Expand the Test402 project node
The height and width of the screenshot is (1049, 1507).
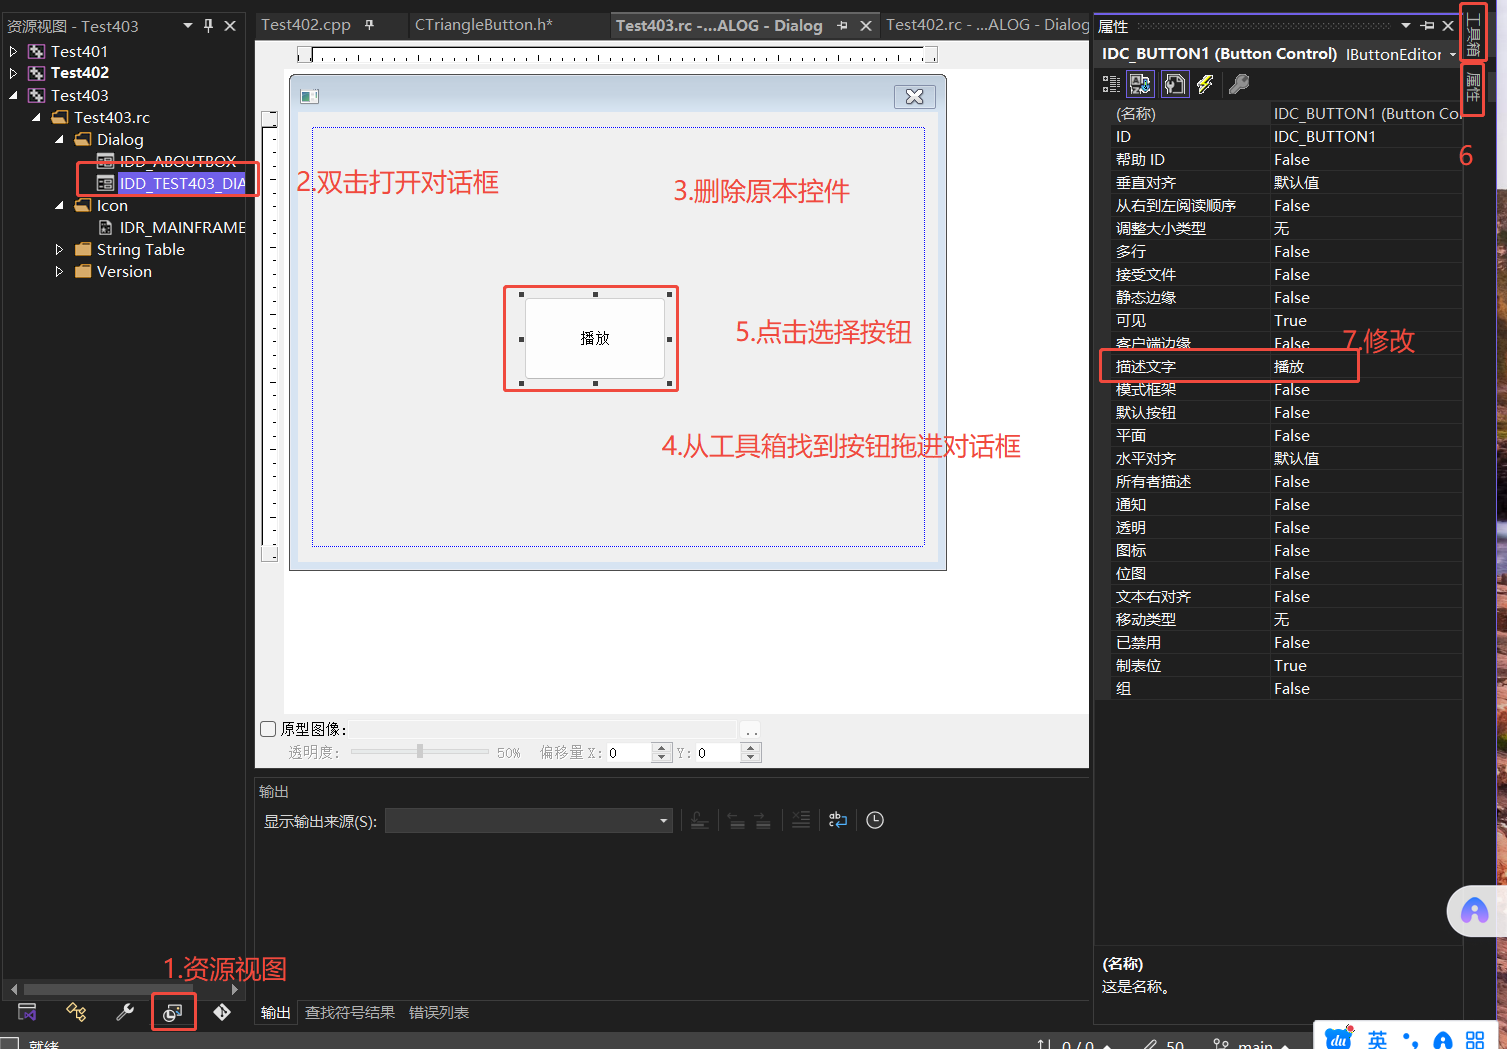tap(13, 73)
